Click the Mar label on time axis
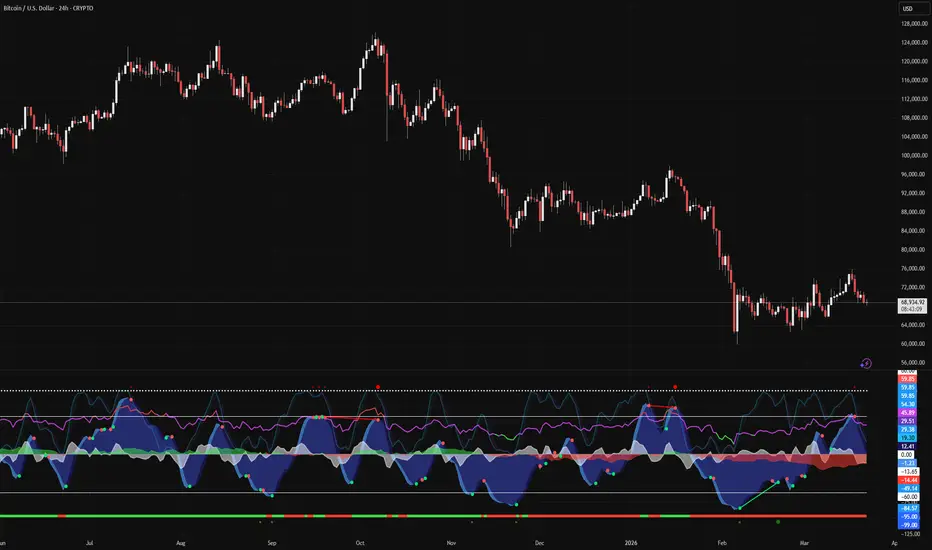932x550 pixels. [804, 543]
